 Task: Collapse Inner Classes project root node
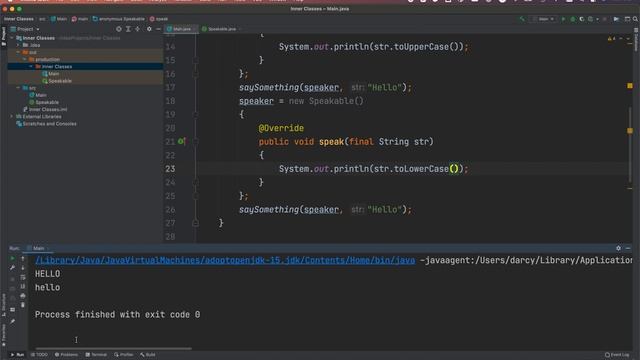click(12, 38)
